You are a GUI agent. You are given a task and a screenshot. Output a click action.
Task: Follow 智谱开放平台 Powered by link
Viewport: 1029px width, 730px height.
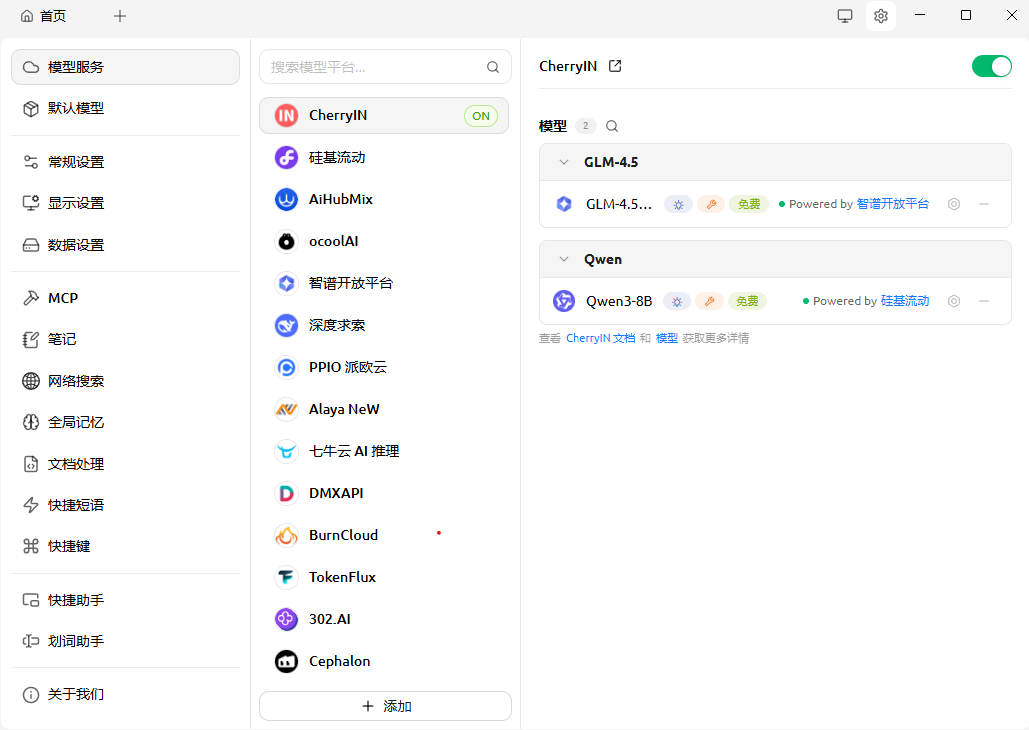click(892, 204)
